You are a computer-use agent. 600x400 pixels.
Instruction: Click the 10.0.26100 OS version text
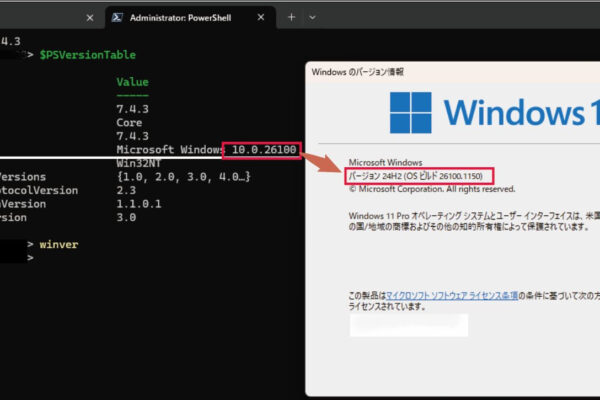coord(264,150)
